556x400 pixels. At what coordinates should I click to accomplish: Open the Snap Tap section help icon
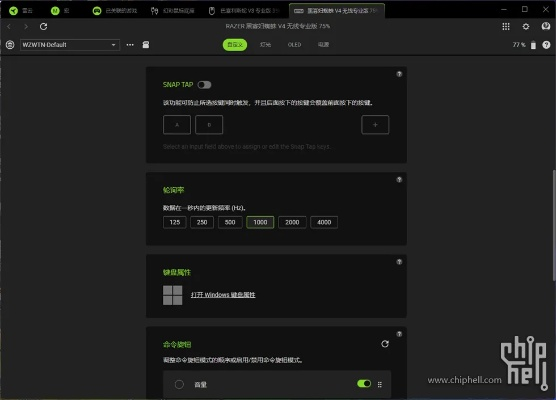coord(399,74)
